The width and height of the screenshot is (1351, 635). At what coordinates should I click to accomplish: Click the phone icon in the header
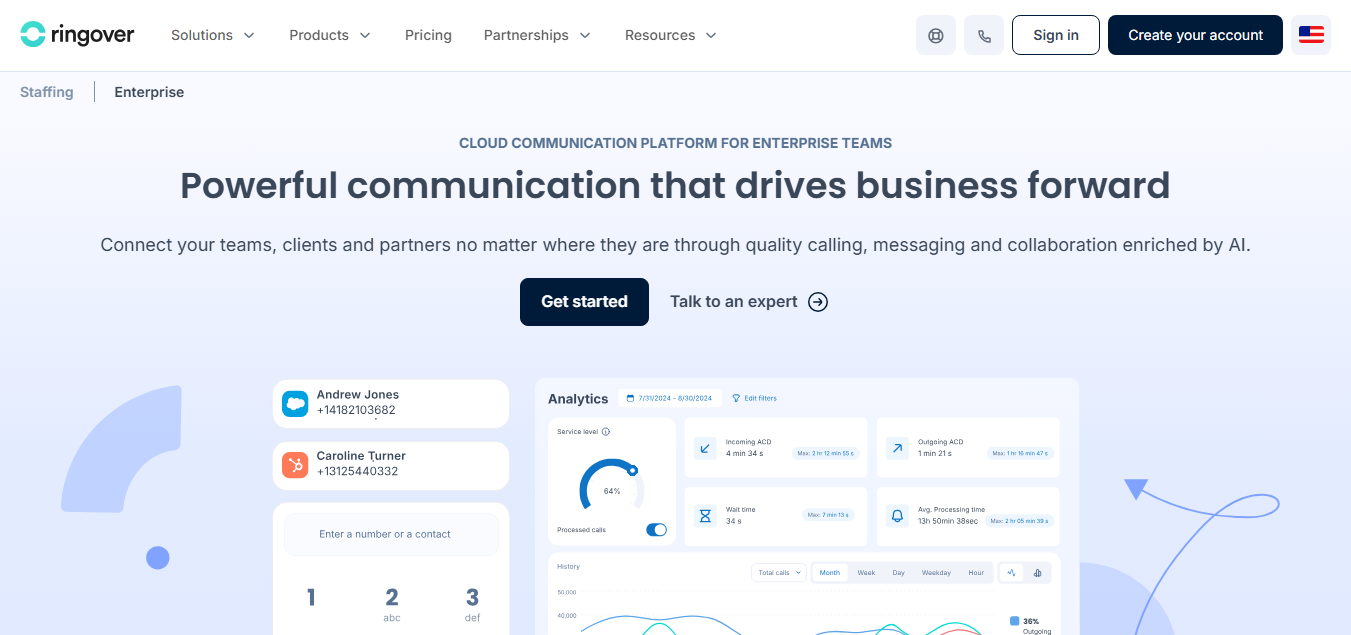984,35
